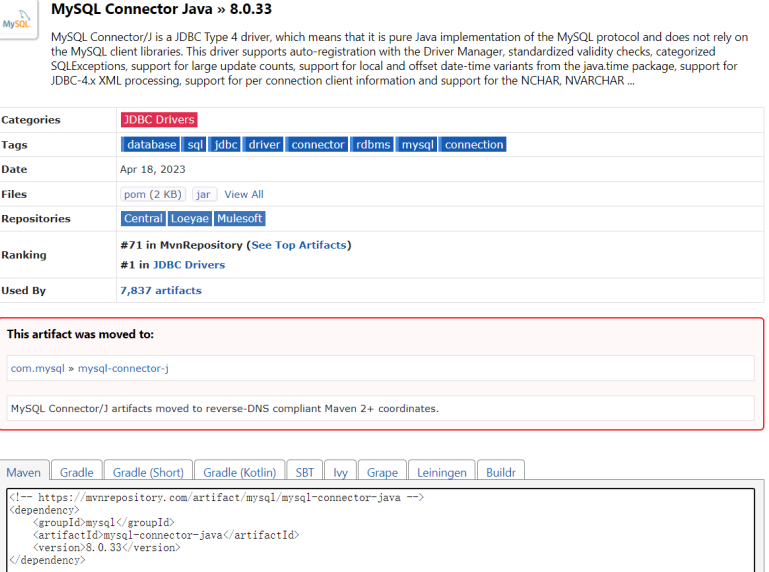Viewport: 769px width, 572px height.
Task: Select the database tag
Action: (x=151, y=145)
